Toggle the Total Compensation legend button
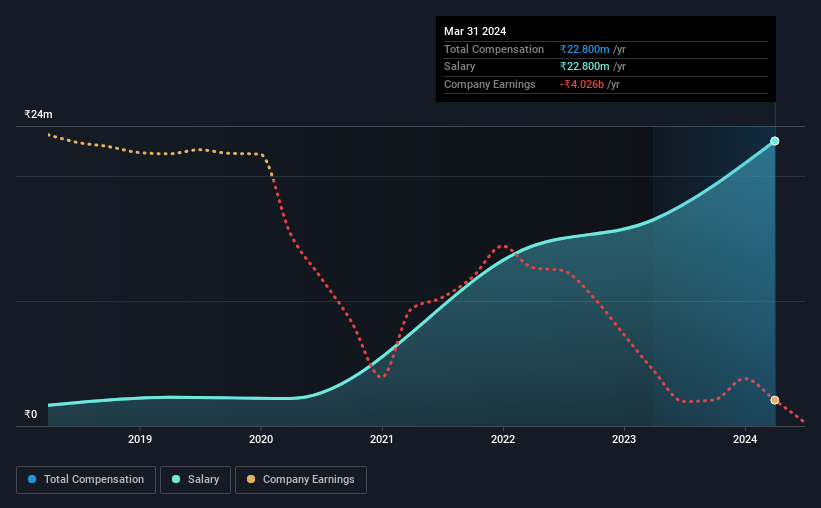821x508 pixels. (x=86, y=480)
